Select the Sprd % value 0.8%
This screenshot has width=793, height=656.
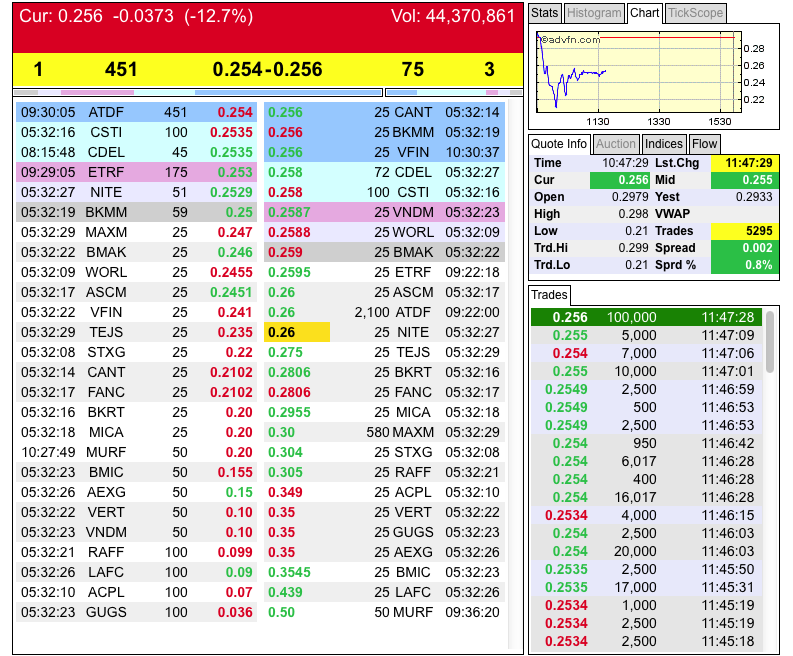click(745, 265)
